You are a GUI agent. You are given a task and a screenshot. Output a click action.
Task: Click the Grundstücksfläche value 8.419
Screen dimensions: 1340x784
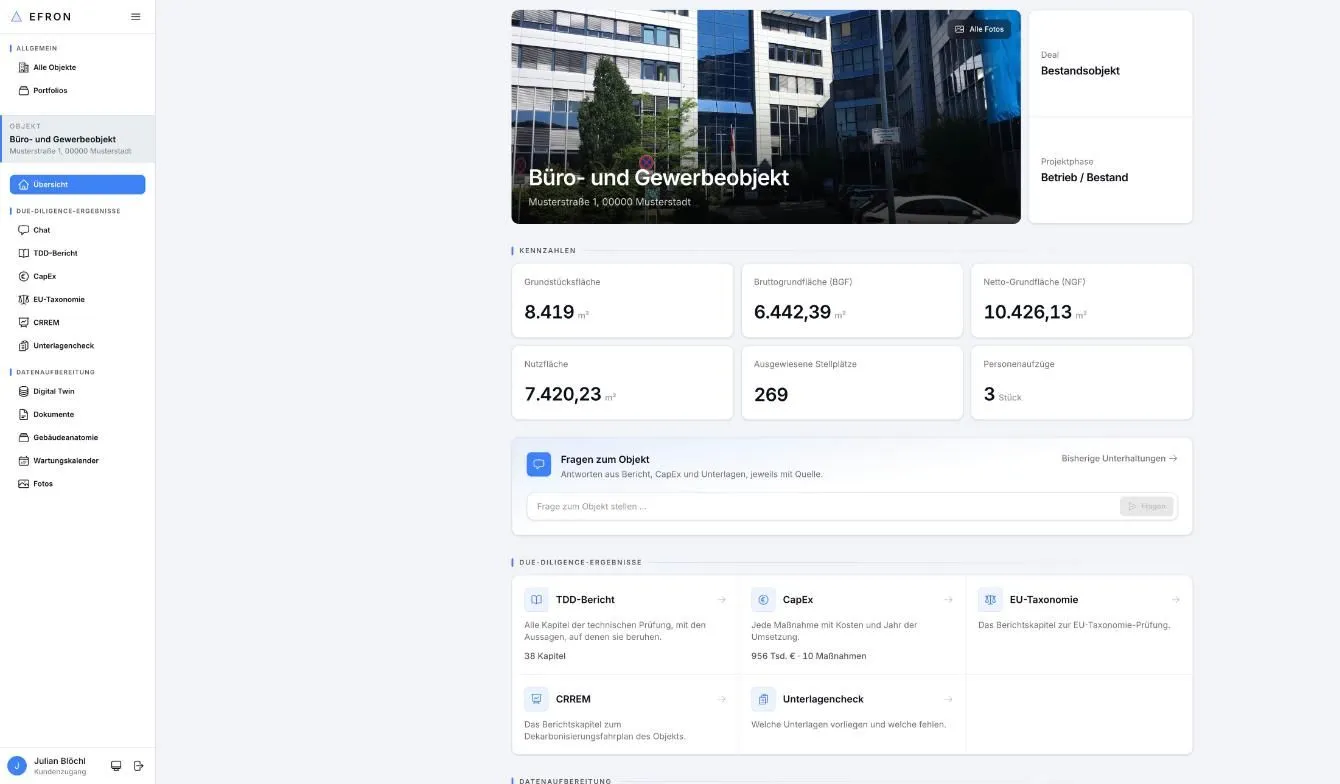coord(549,312)
